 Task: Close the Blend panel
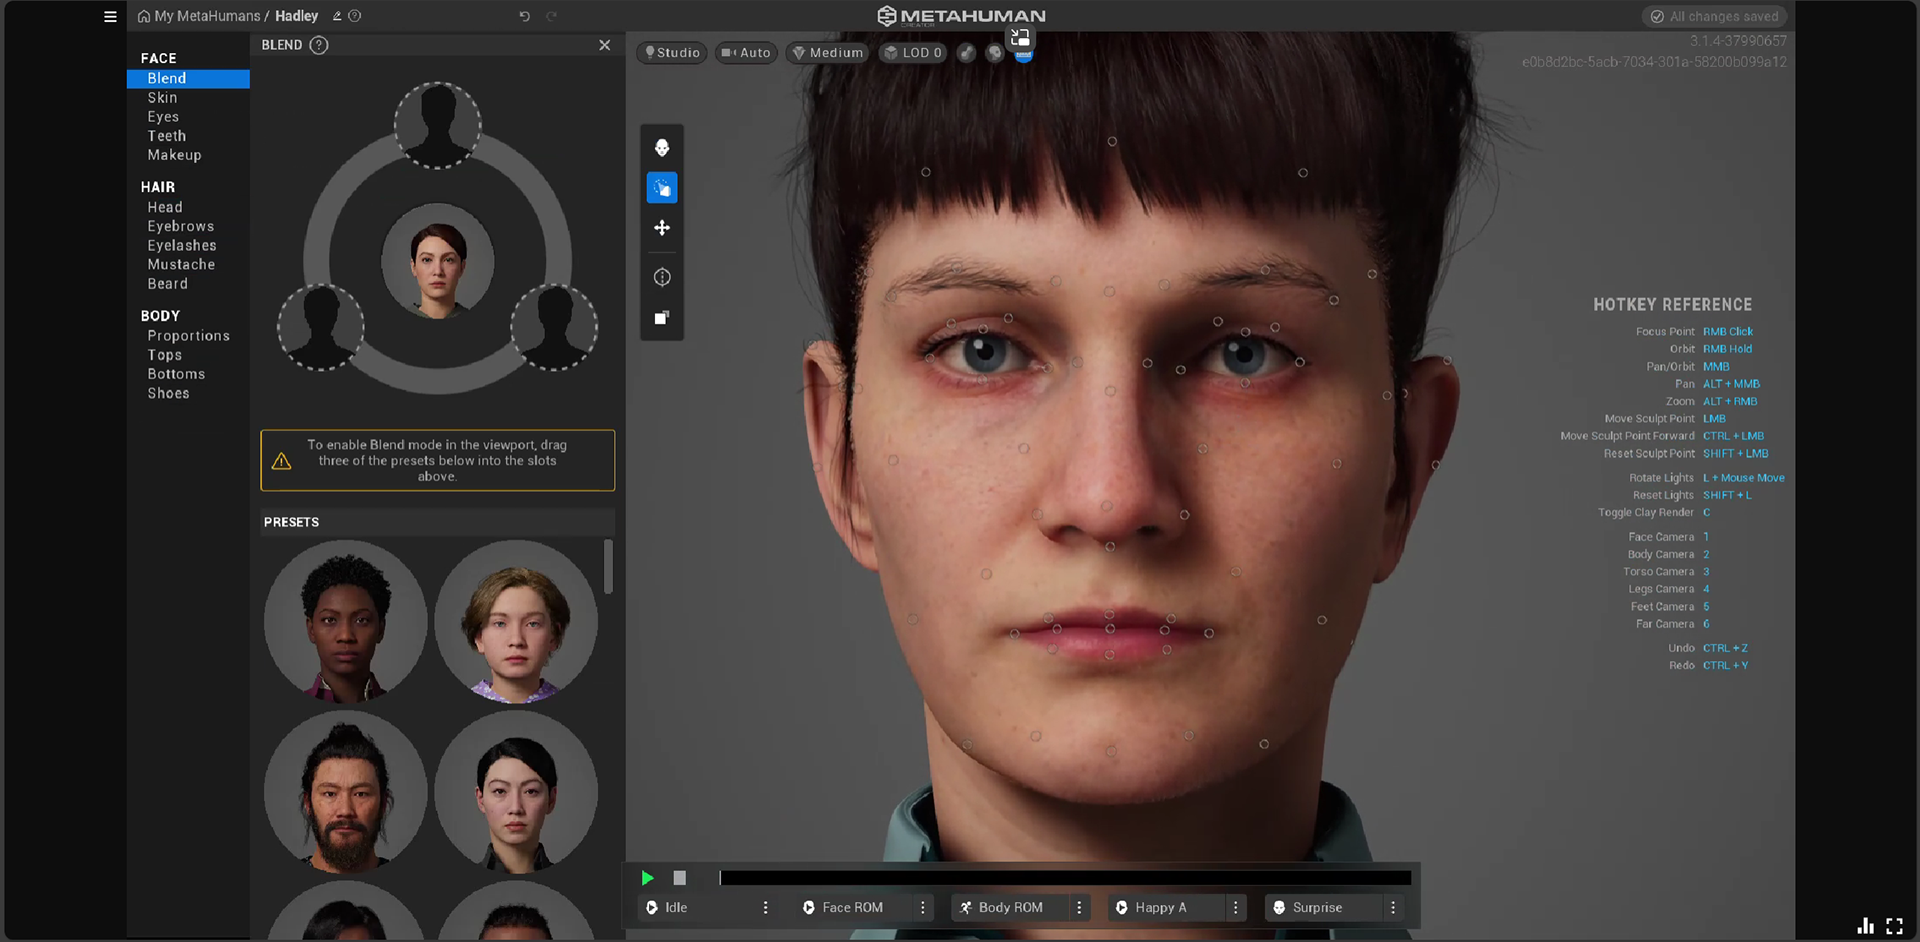point(604,45)
